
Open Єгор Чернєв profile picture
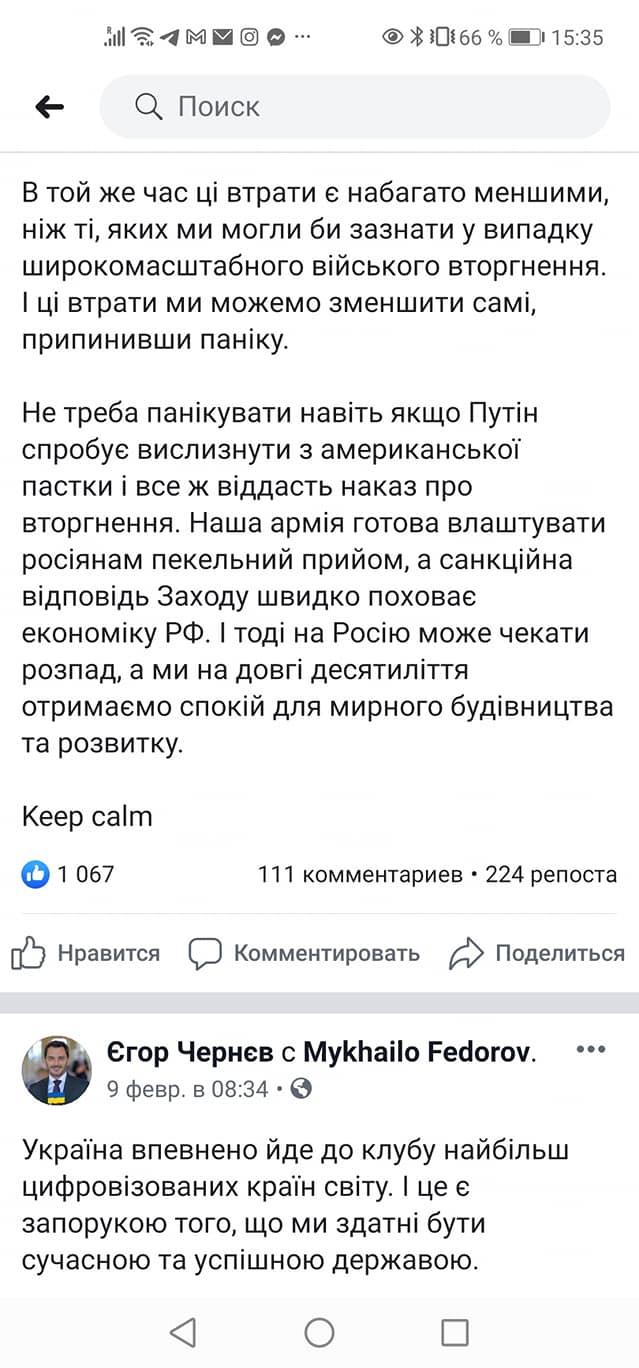coord(57,1069)
